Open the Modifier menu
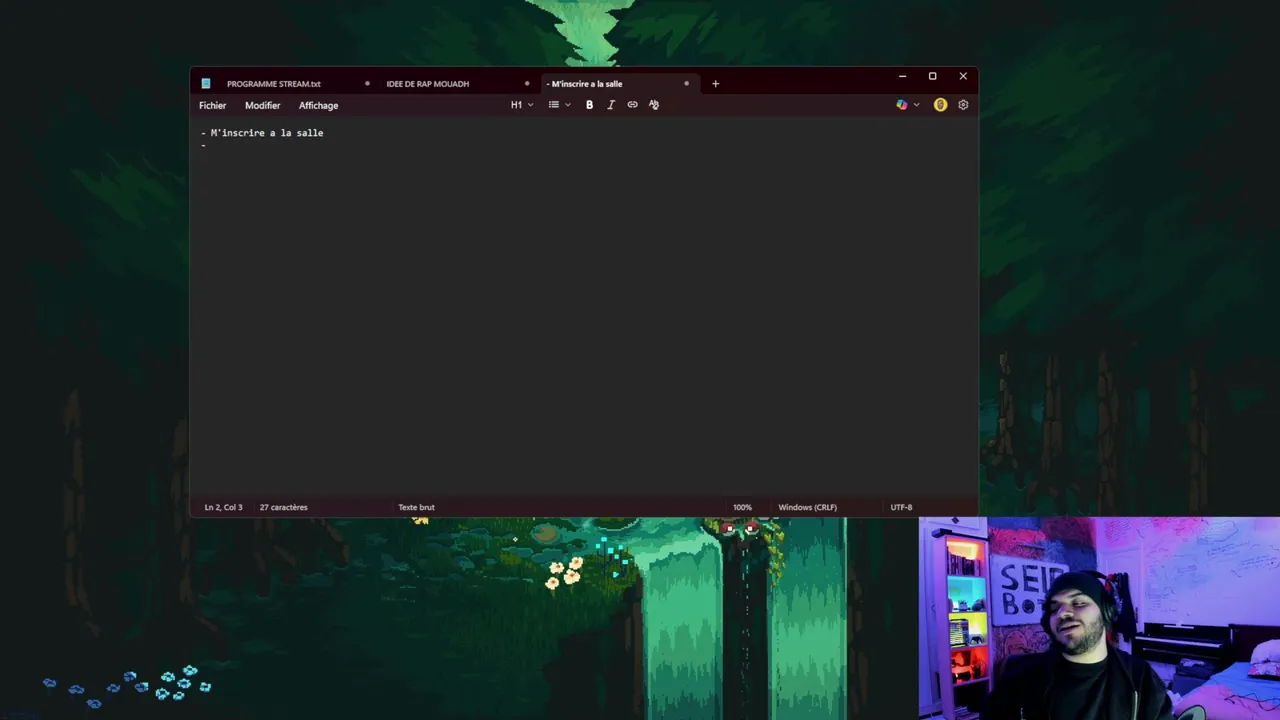The width and height of the screenshot is (1280, 720). click(x=262, y=105)
